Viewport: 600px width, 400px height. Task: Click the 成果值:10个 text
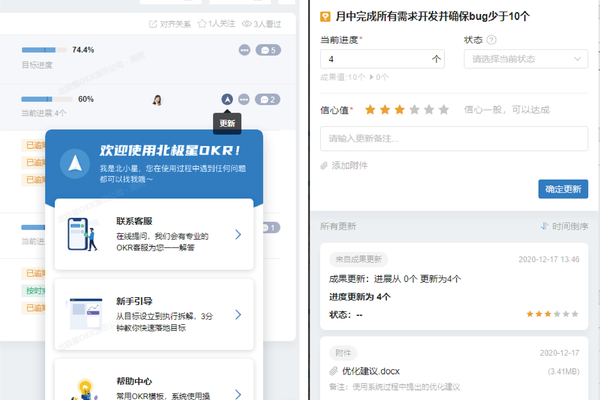click(343, 77)
